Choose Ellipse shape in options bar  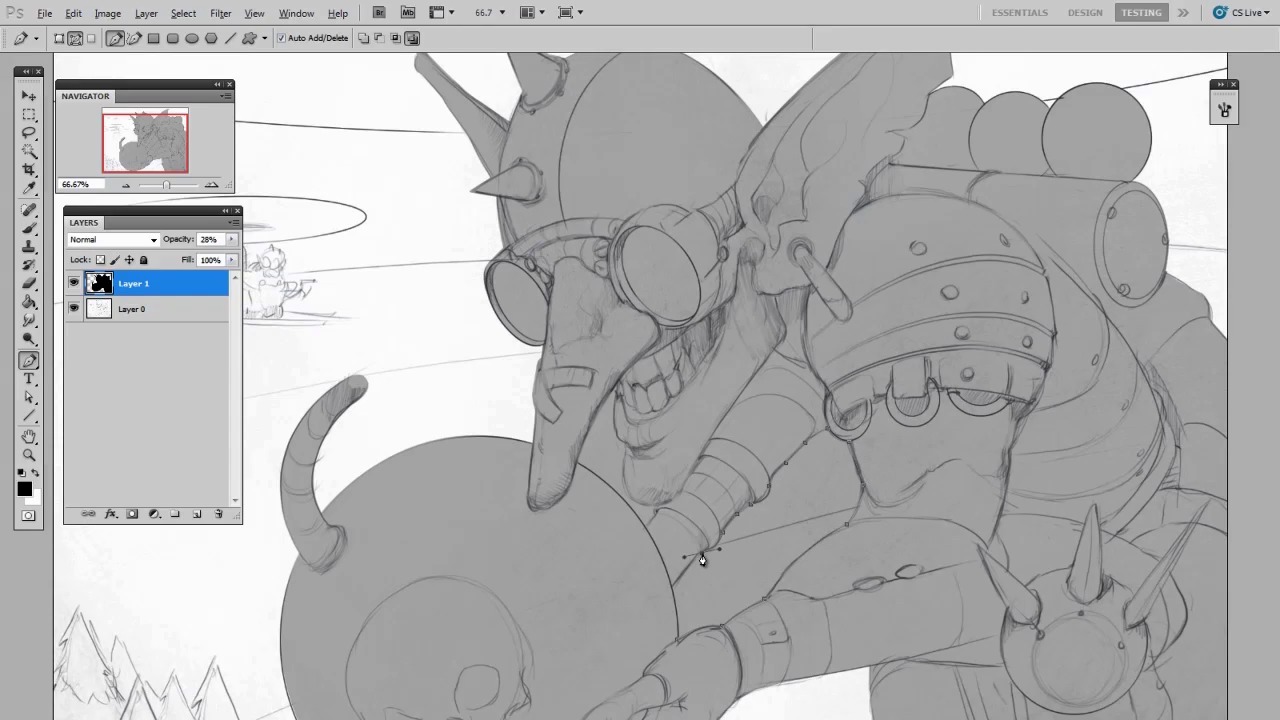click(192, 38)
